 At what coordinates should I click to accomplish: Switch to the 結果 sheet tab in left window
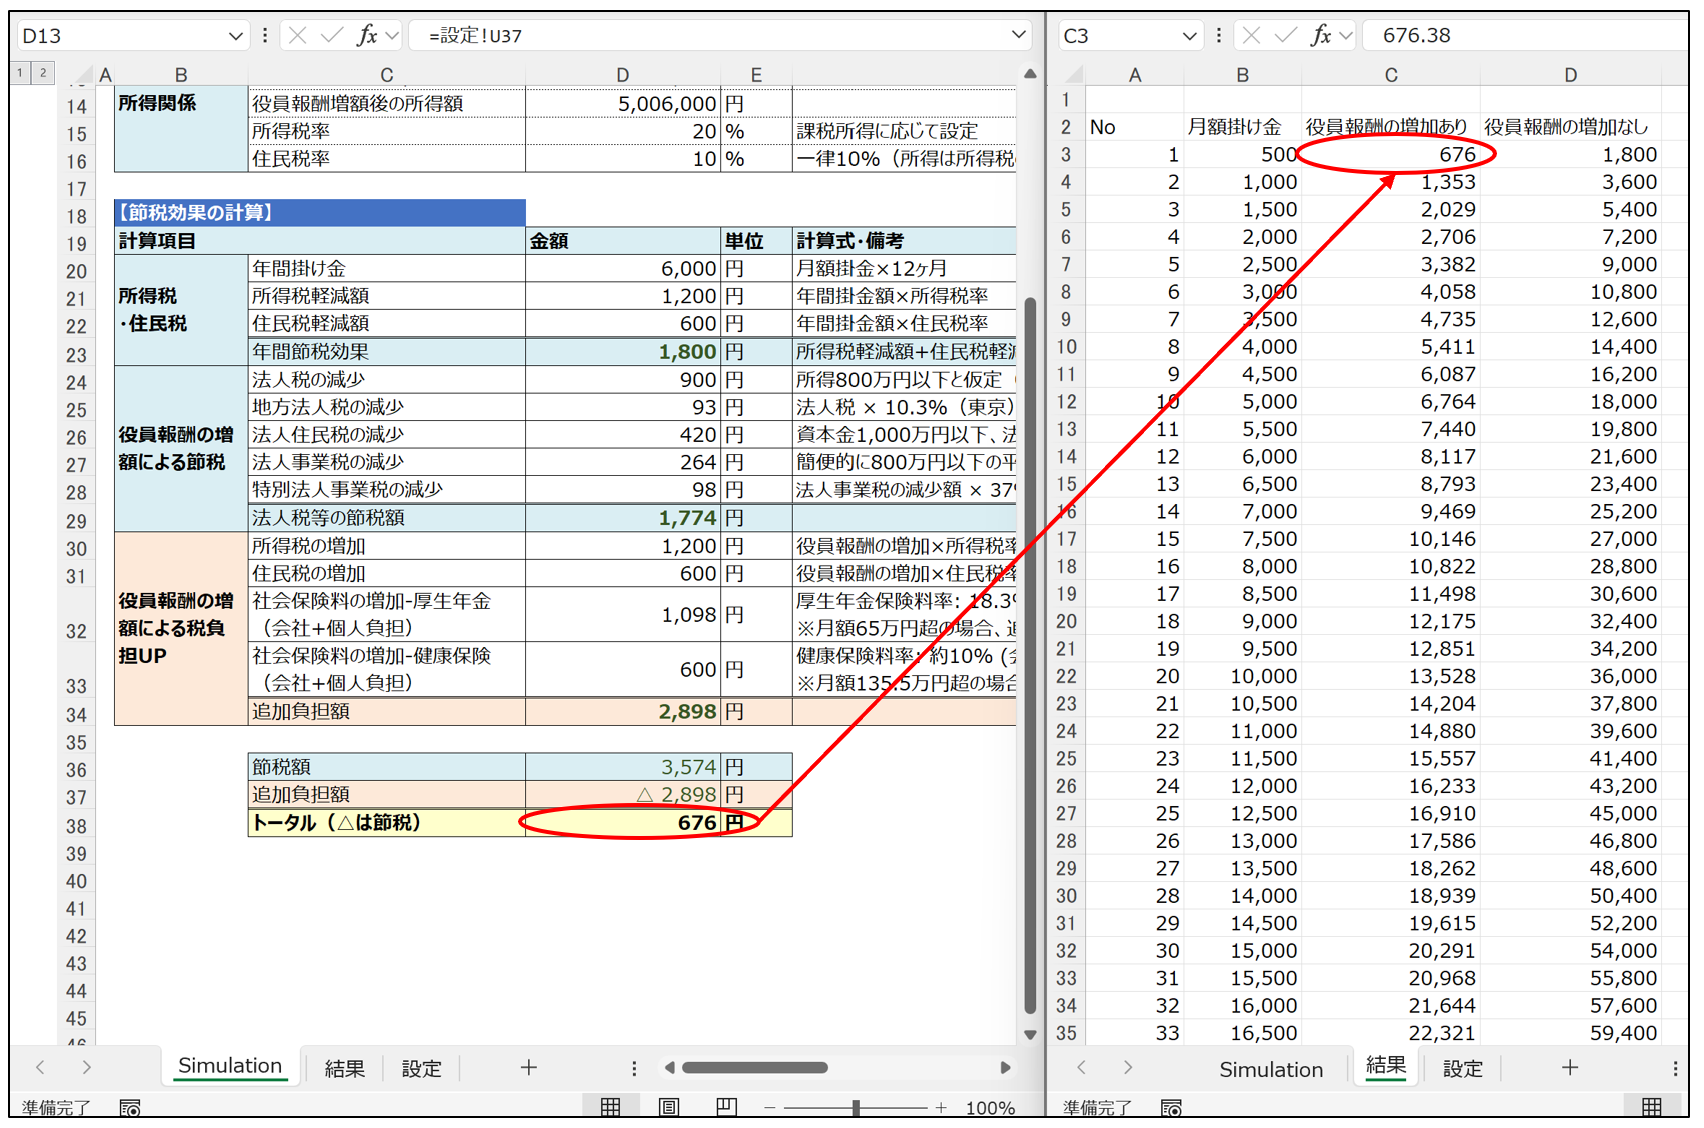(x=344, y=1068)
